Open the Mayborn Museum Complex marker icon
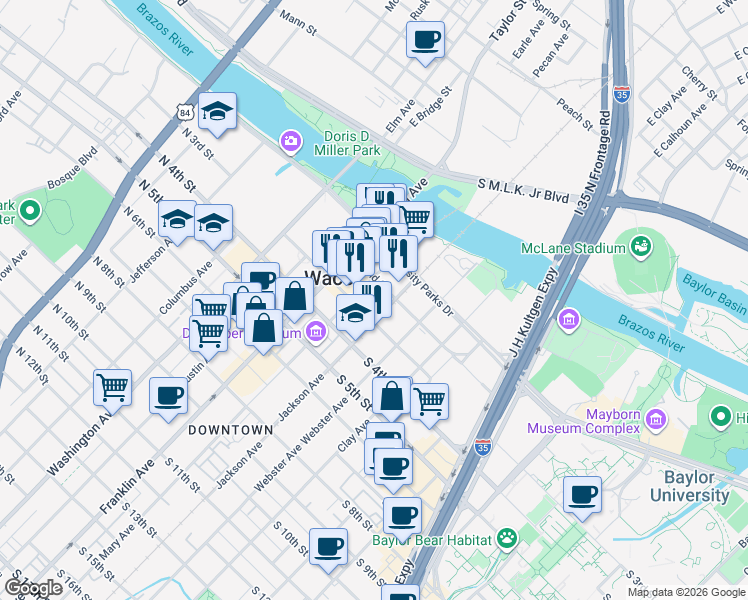Image resolution: width=748 pixels, height=600 pixels. coord(656,419)
